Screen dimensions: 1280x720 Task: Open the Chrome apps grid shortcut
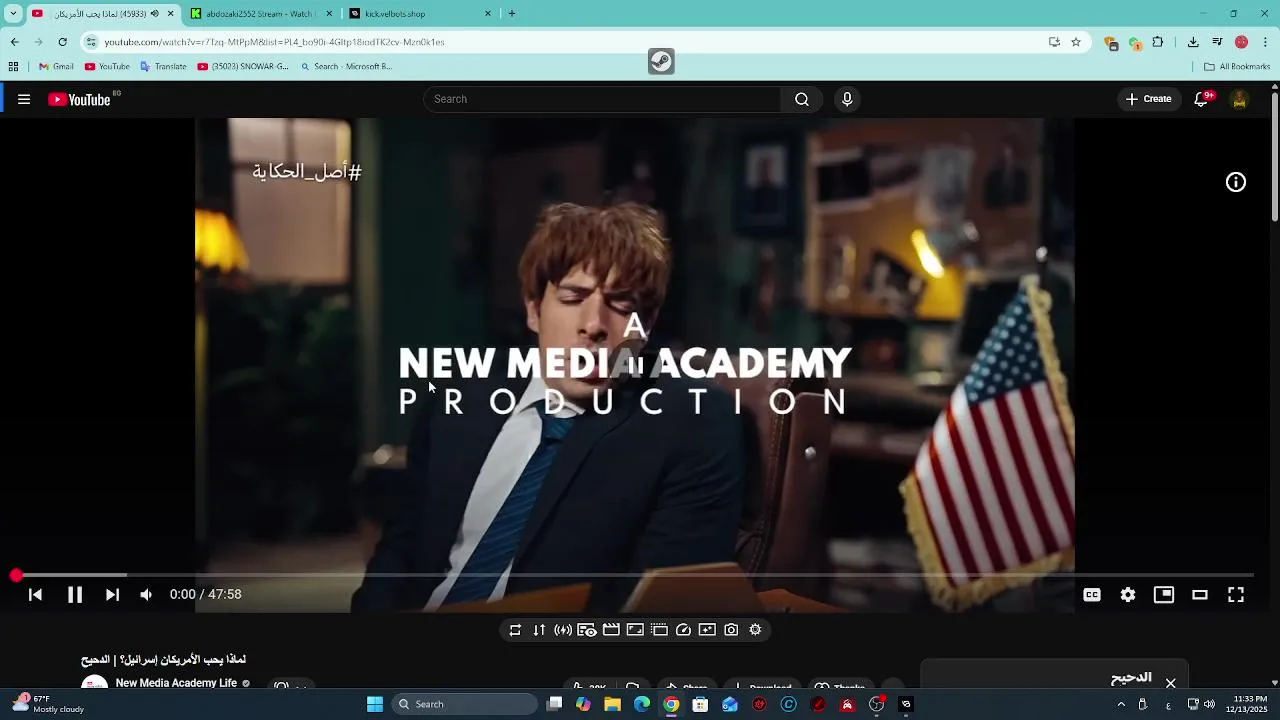[13, 67]
